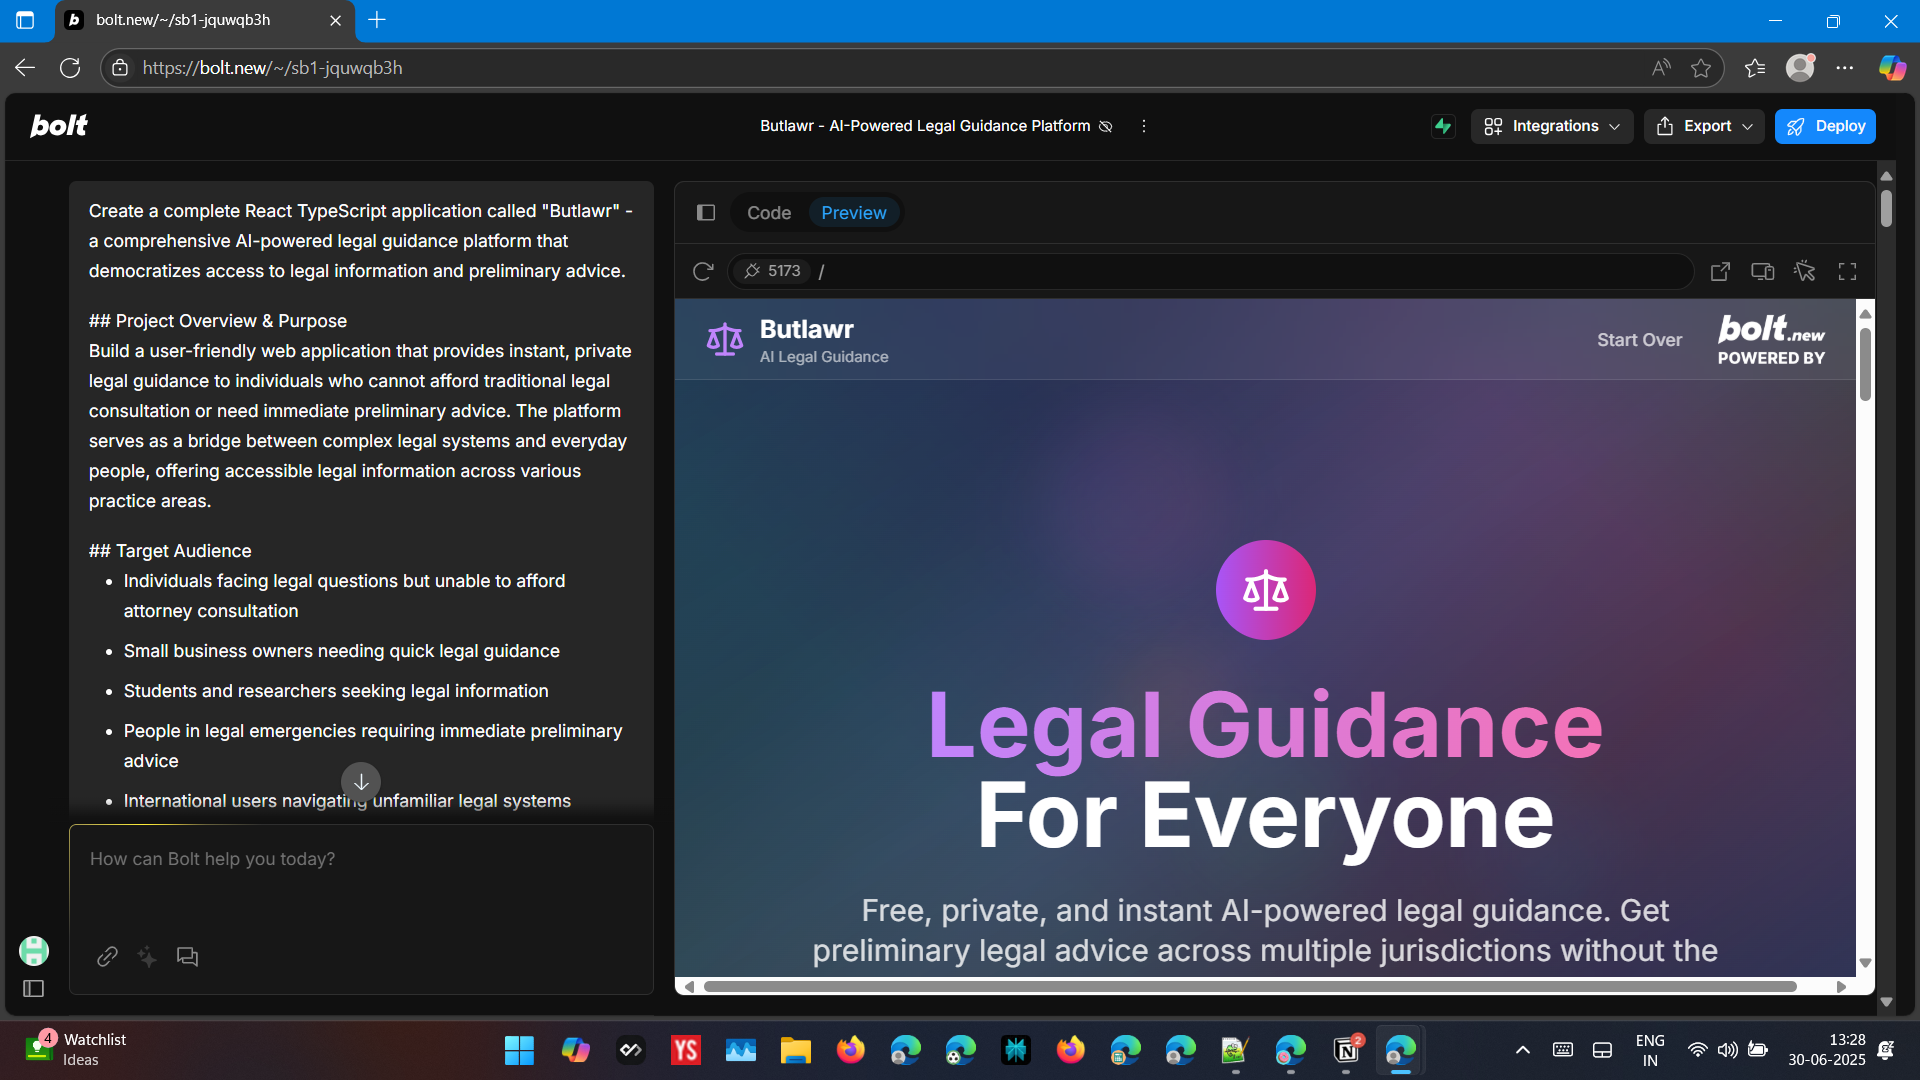Screen dimensions: 1920x1080
Task: Toggle the workbench sidebar panel icon
Action: 706,212
